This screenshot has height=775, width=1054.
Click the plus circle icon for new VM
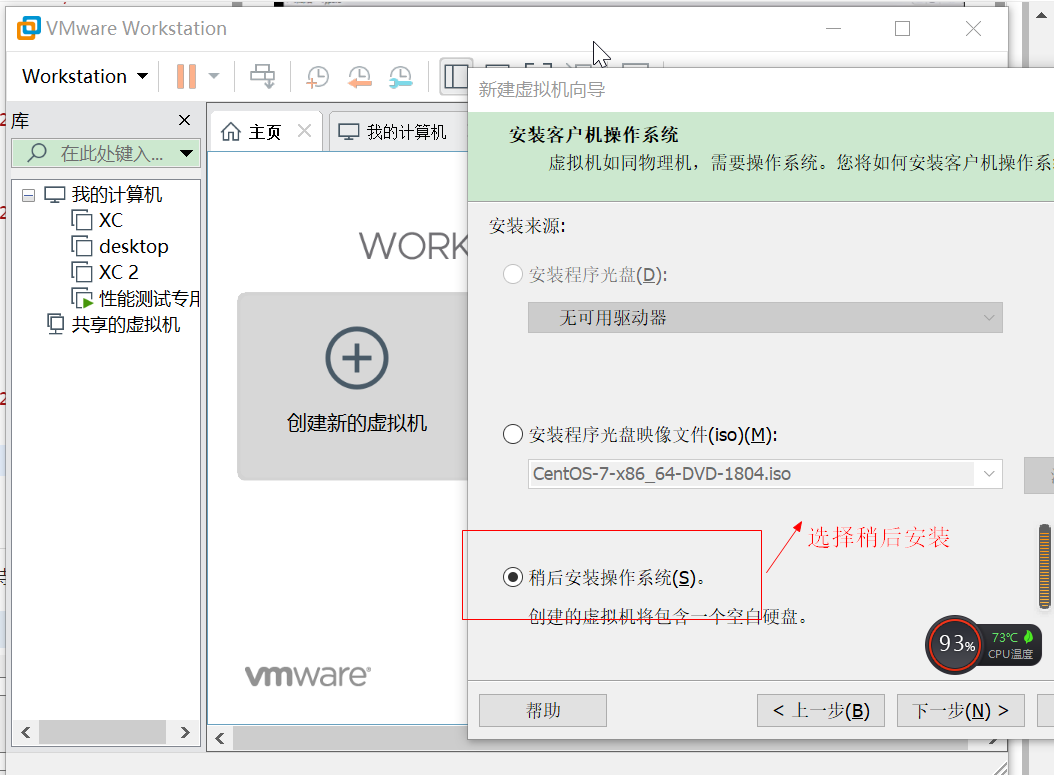(x=357, y=358)
